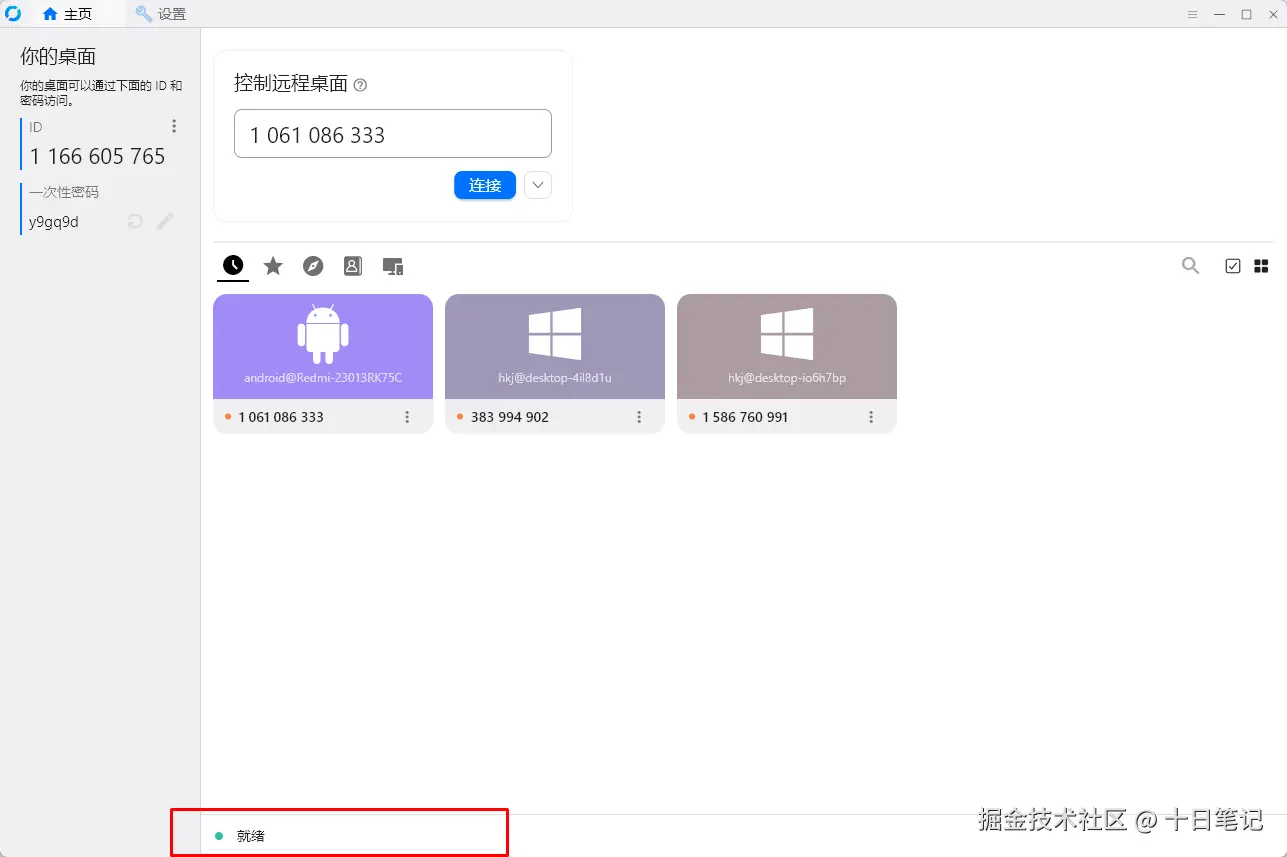
Task: Open menu for peer 1 061 086 333
Action: [x=407, y=417]
